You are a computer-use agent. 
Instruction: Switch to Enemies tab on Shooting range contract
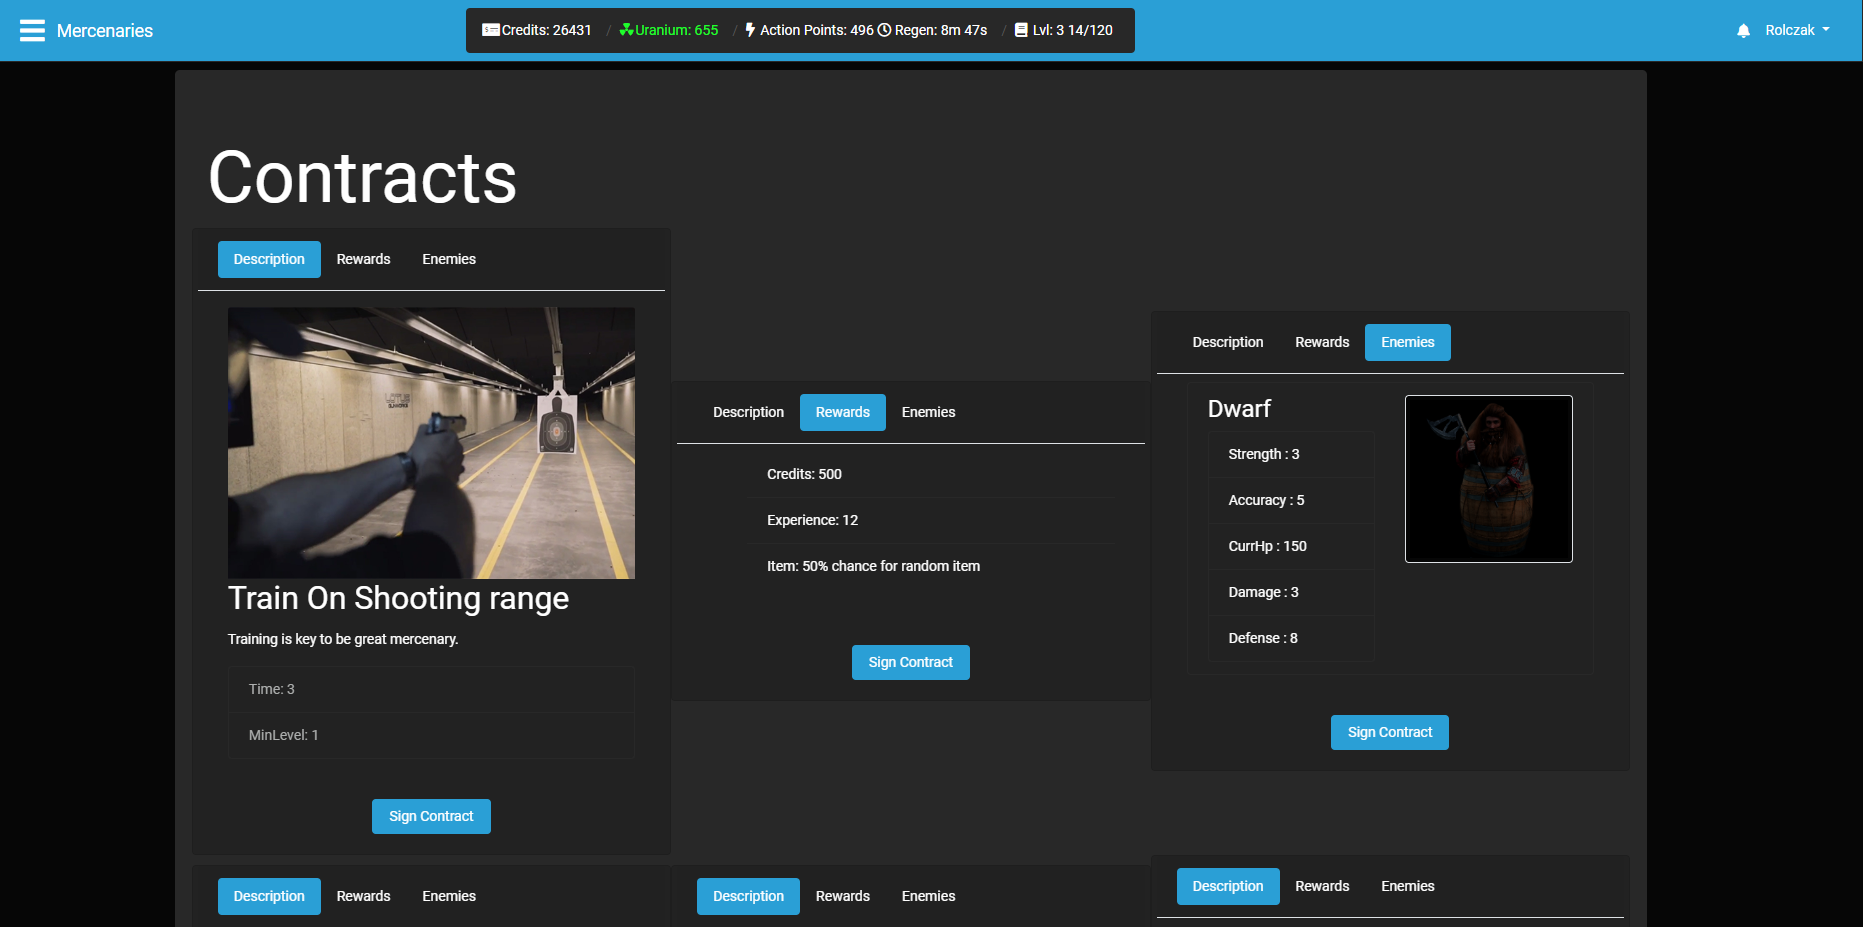click(x=448, y=259)
